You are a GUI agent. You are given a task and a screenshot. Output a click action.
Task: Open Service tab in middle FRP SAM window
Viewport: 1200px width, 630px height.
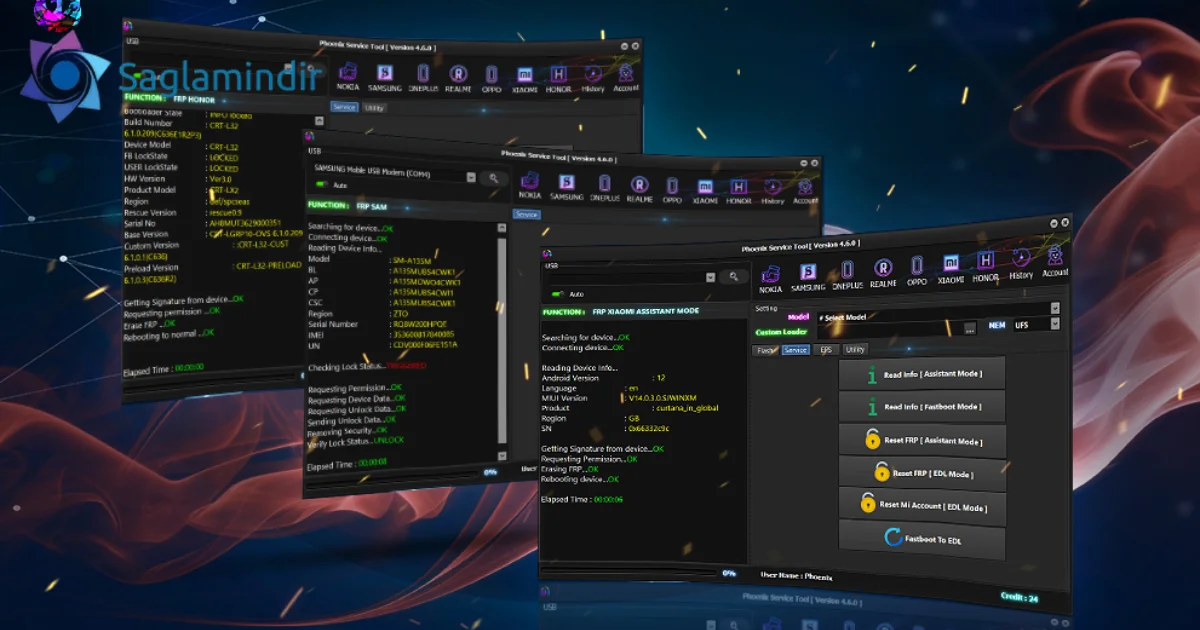coord(527,215)
